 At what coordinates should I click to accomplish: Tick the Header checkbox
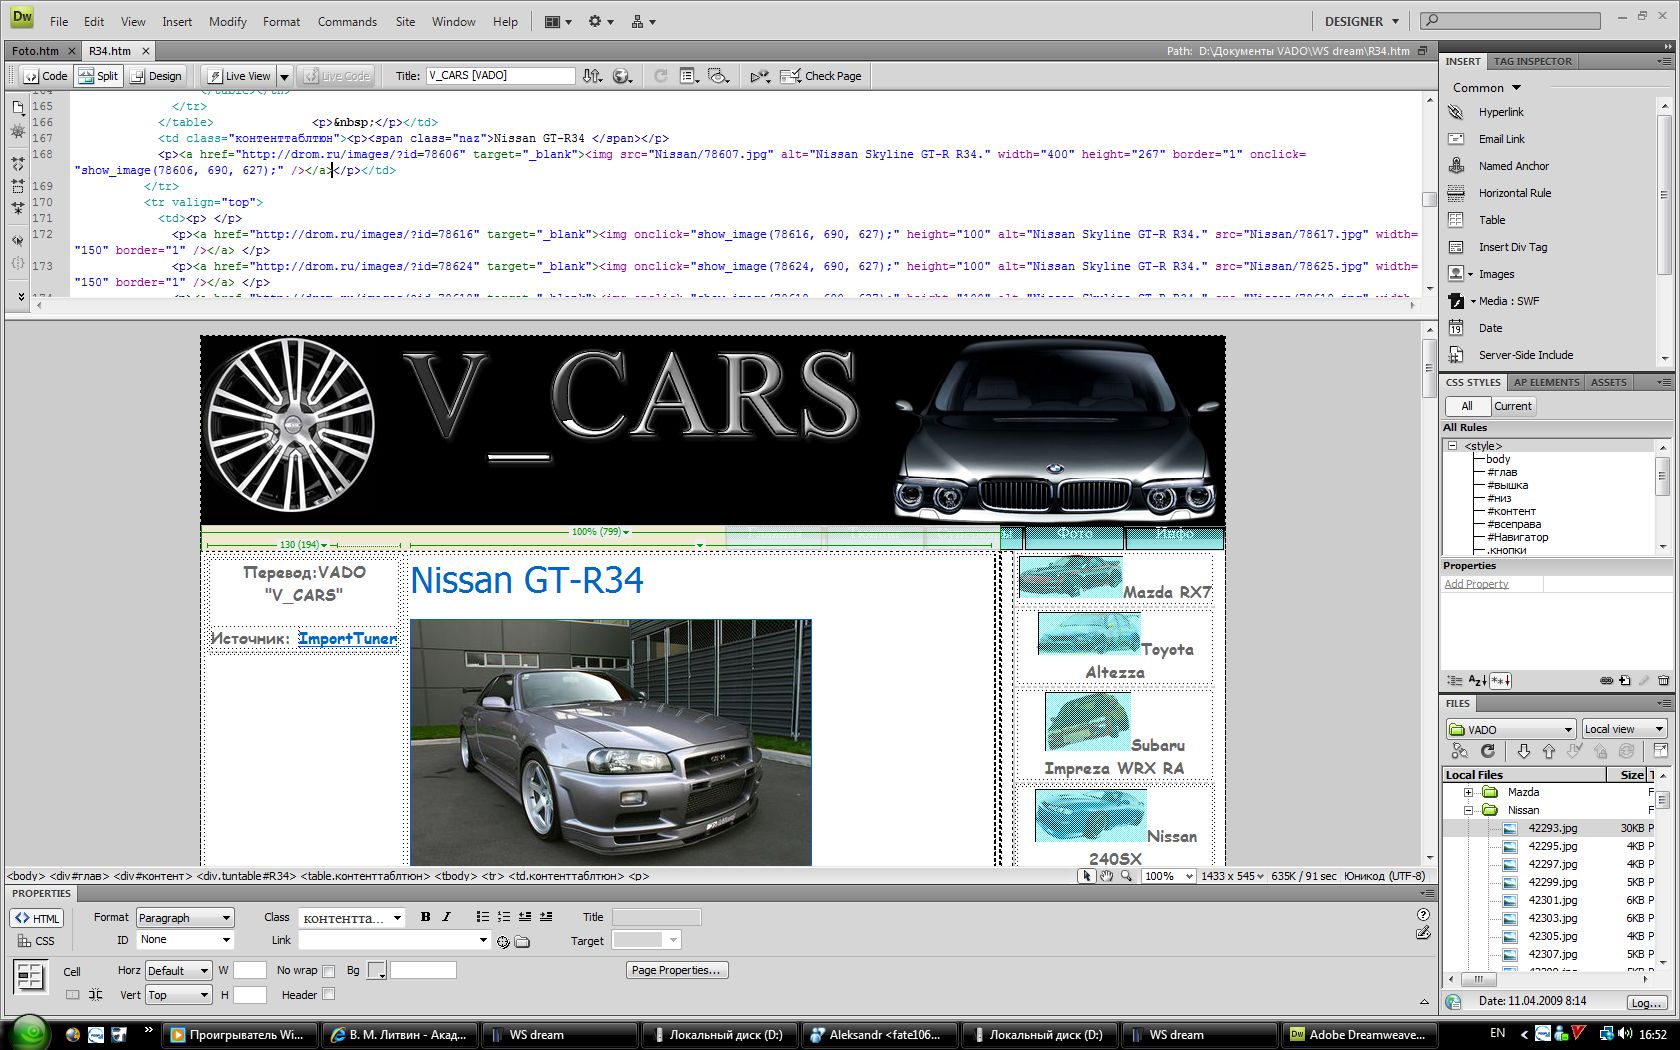tap(328, 995)
